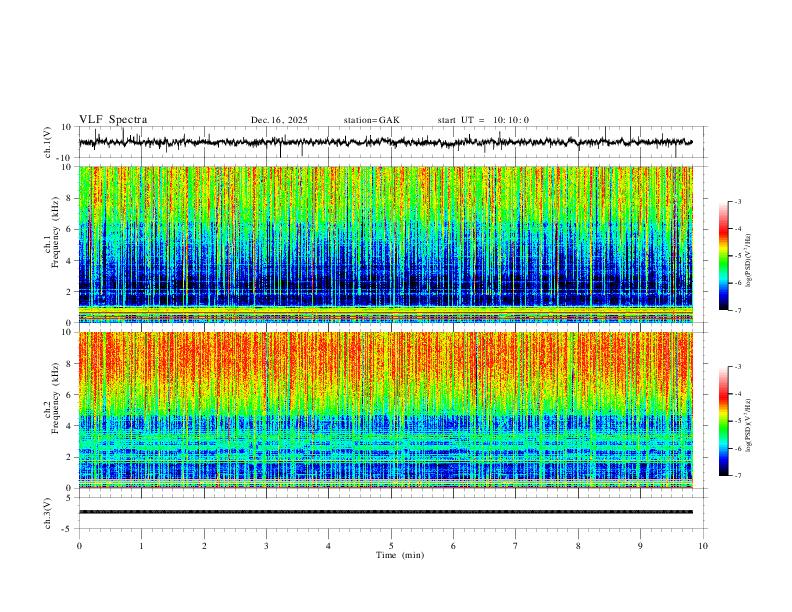Click the ch.3 flat voltage trace
Viewport: 792px width, 612px height.
point(386,512)
